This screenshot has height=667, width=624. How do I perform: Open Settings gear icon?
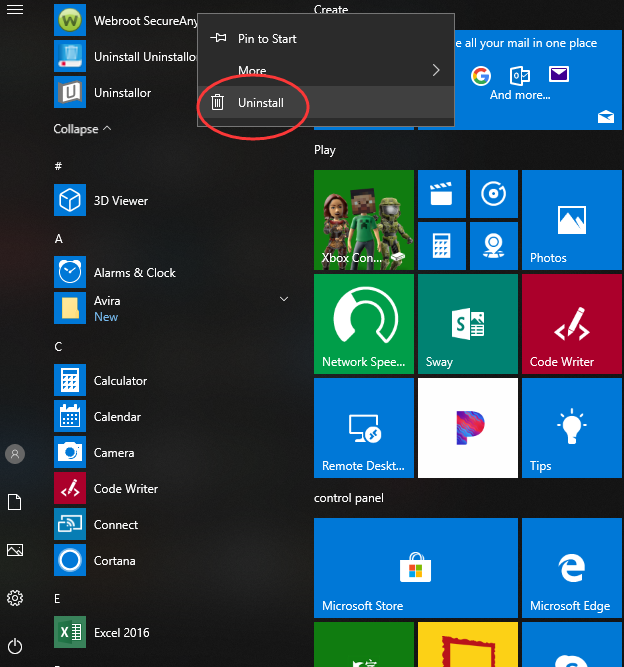(15, 598)
